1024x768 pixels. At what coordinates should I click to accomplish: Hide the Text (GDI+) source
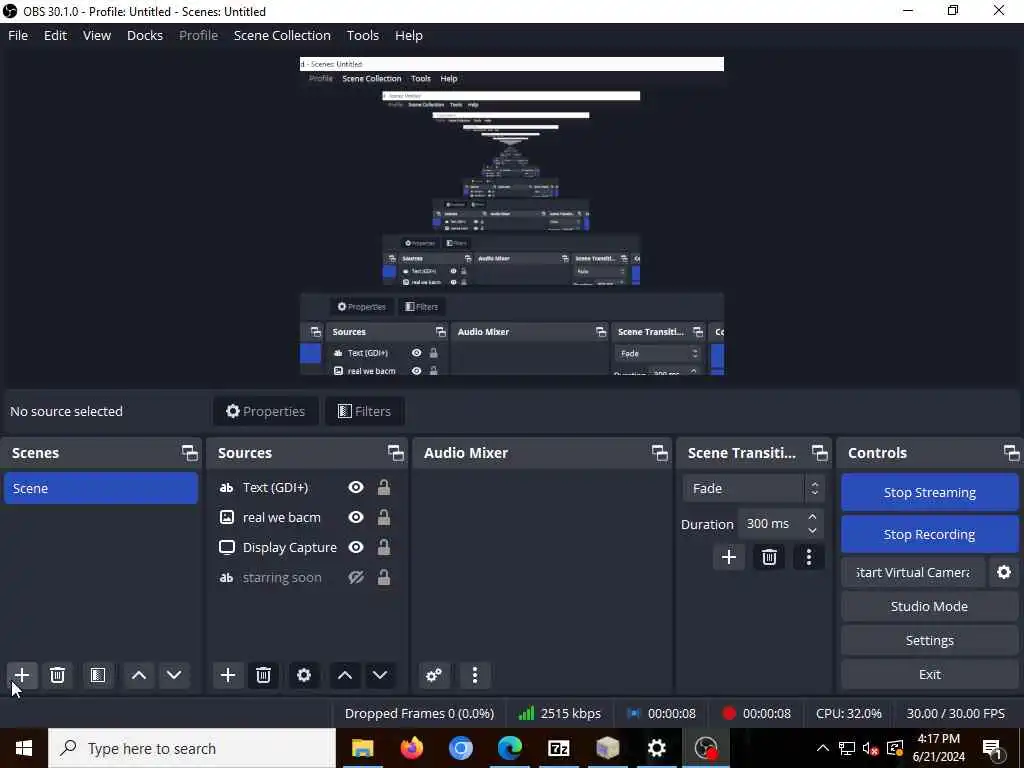point(356,487)
